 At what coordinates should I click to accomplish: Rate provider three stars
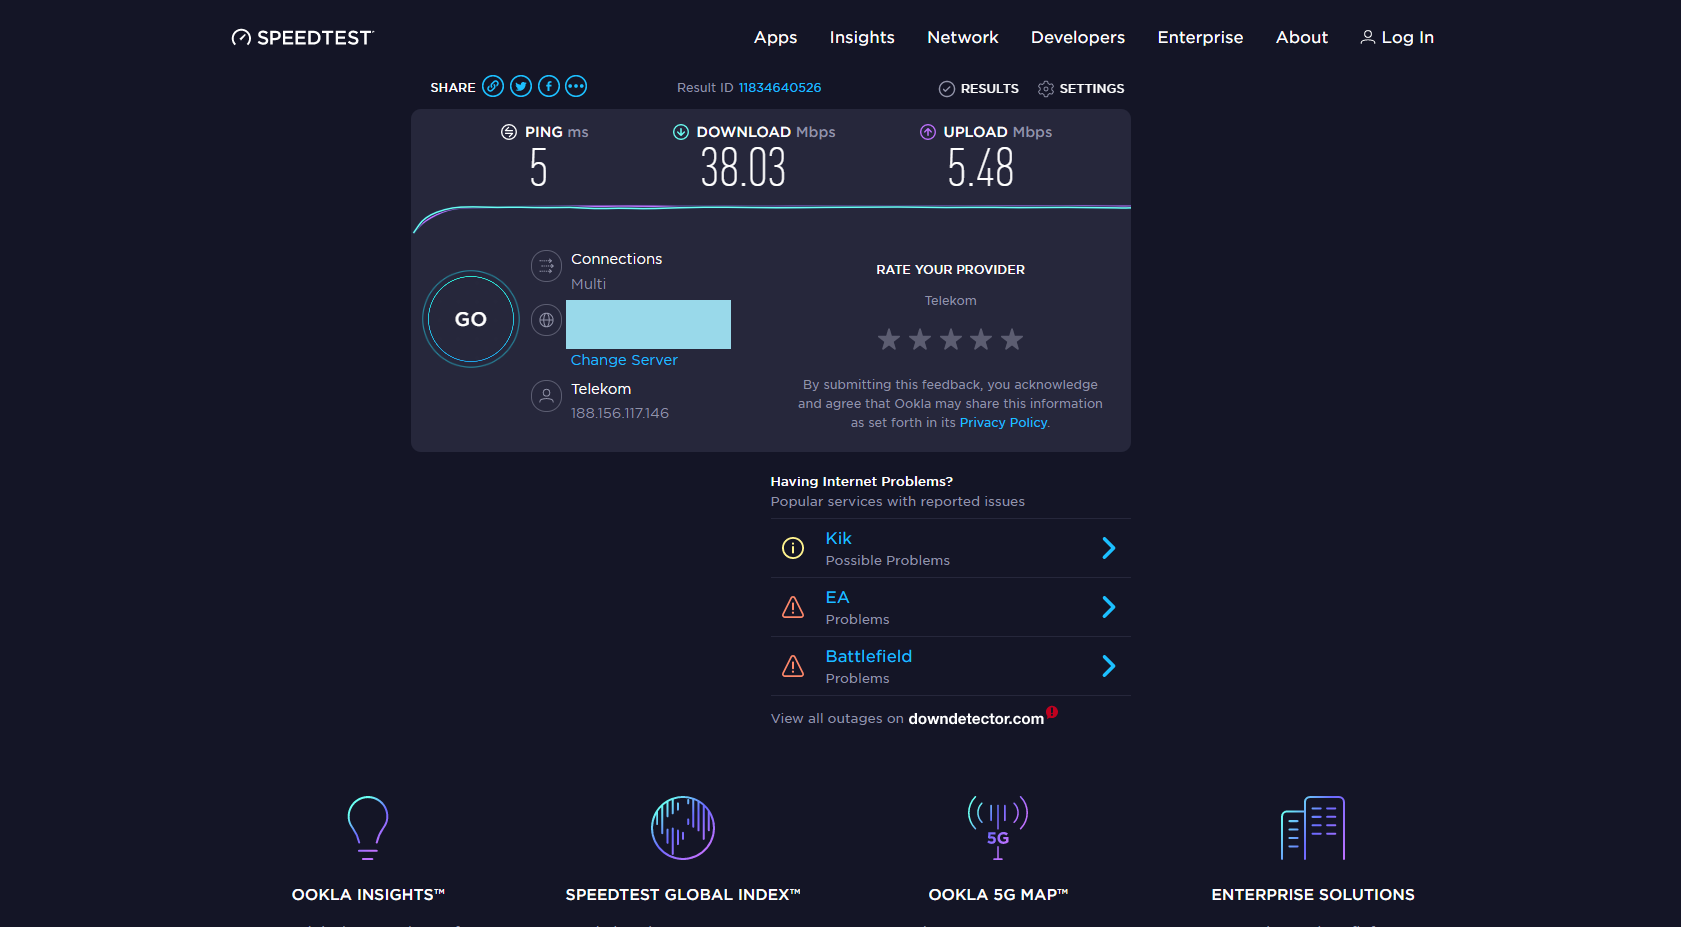pos(951,340)
